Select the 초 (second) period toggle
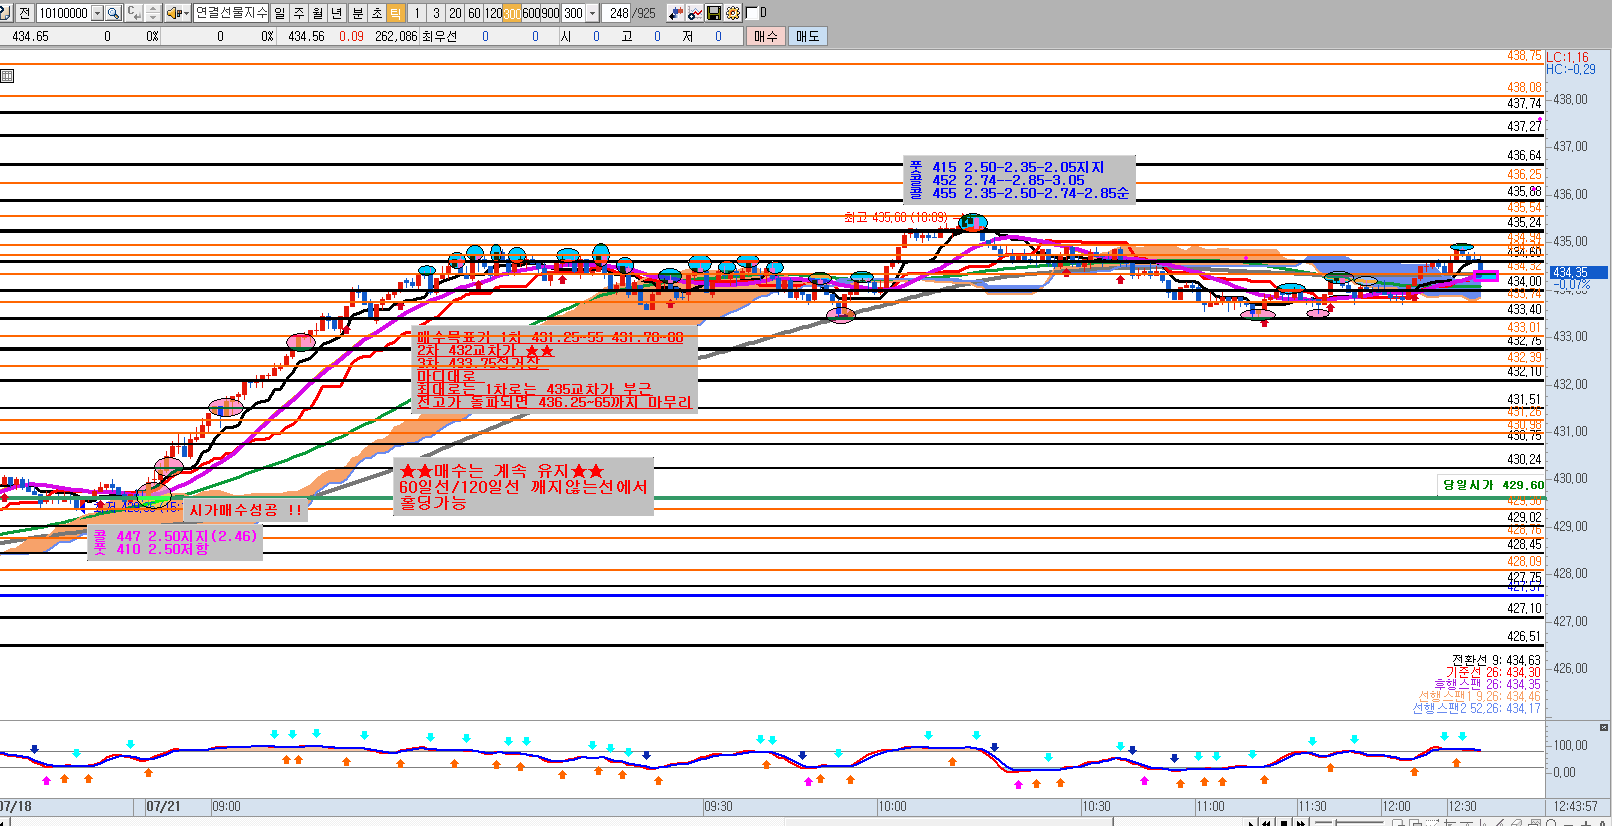1612x826 pixels. 377,13
